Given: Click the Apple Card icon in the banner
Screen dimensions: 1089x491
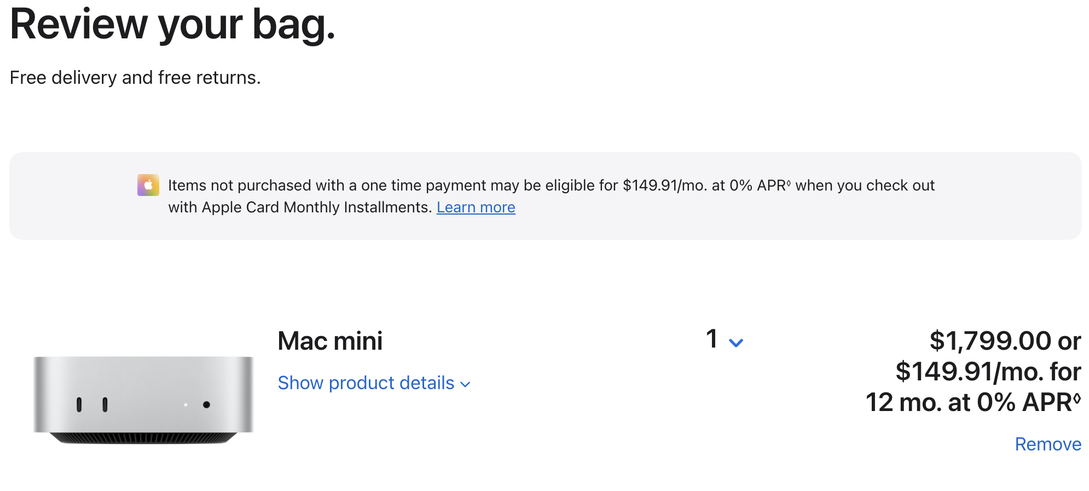Looking at the screenshot, I should click(x=148, y=185).
